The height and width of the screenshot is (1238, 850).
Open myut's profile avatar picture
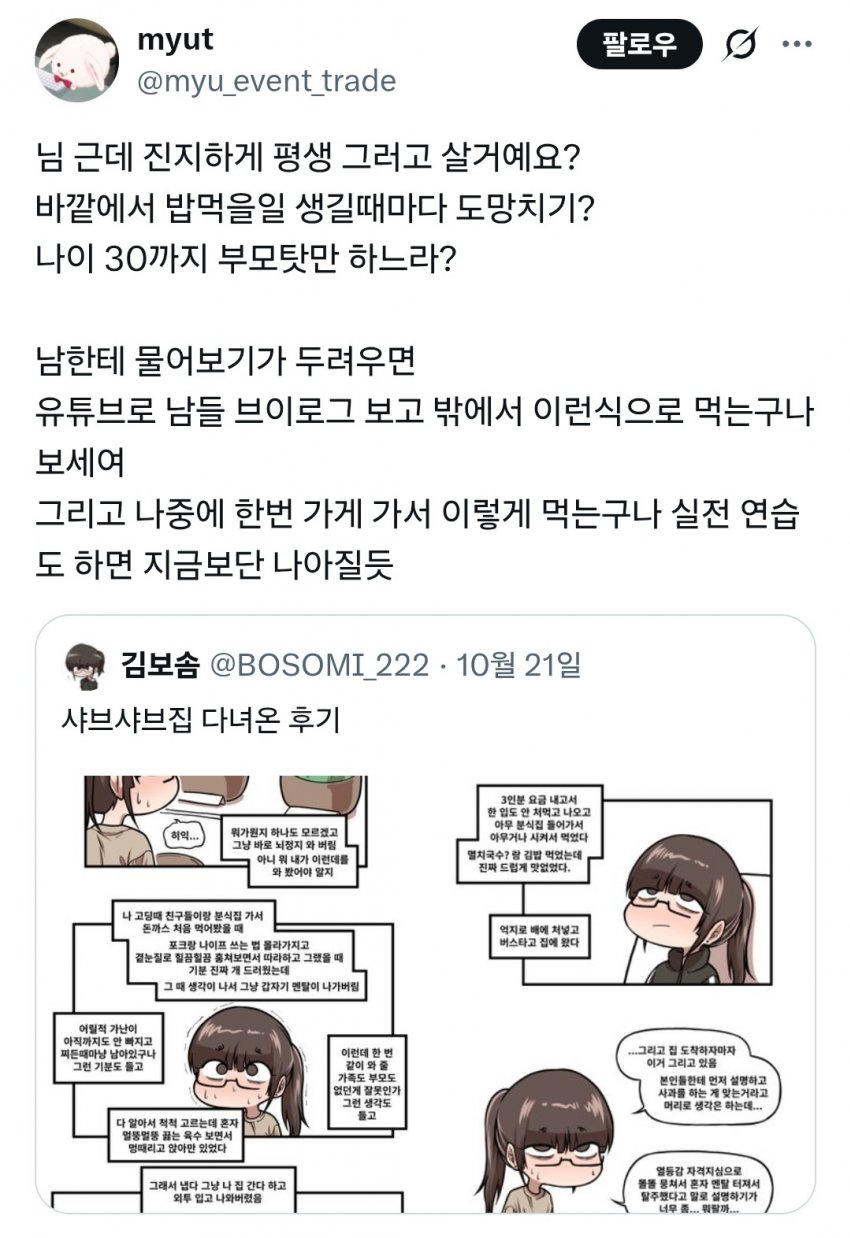click(x=76, y=59)
